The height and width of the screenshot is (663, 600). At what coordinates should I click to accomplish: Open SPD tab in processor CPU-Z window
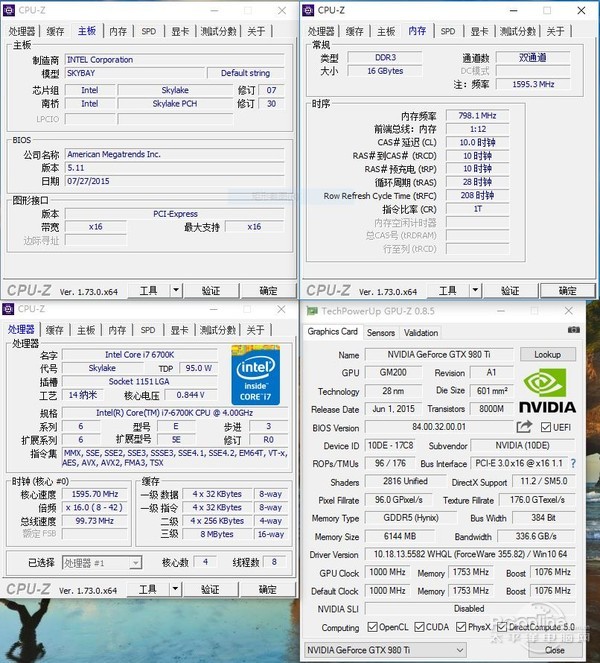(148, 330)
